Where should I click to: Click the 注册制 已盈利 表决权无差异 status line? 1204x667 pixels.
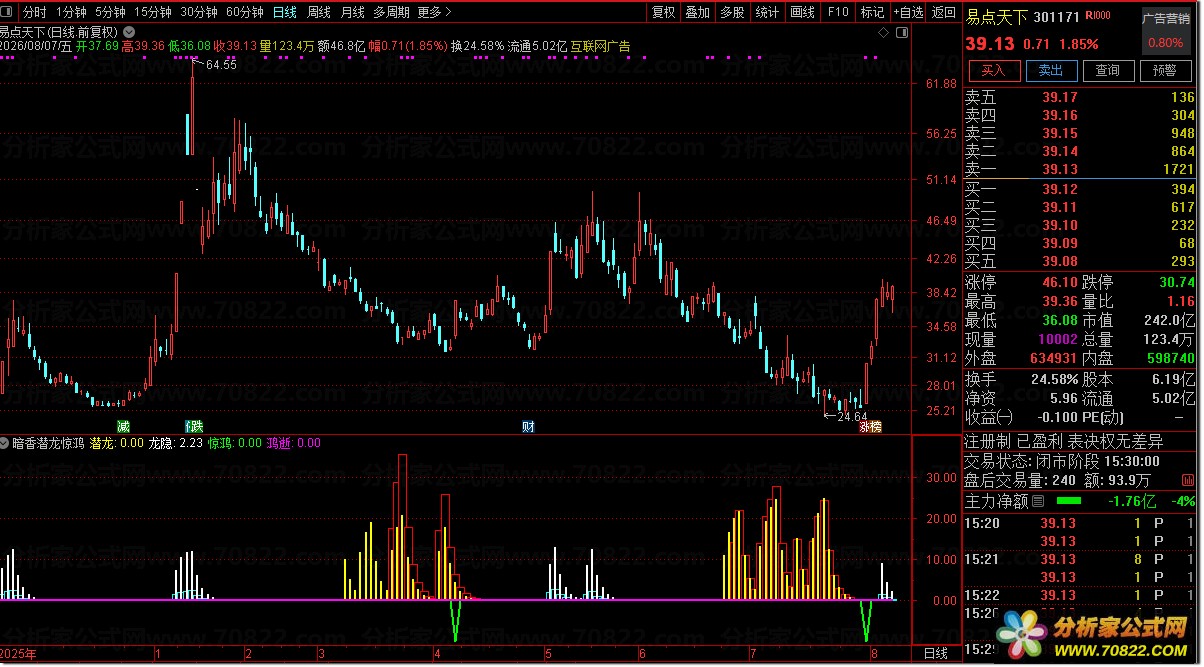[1064, 441]
